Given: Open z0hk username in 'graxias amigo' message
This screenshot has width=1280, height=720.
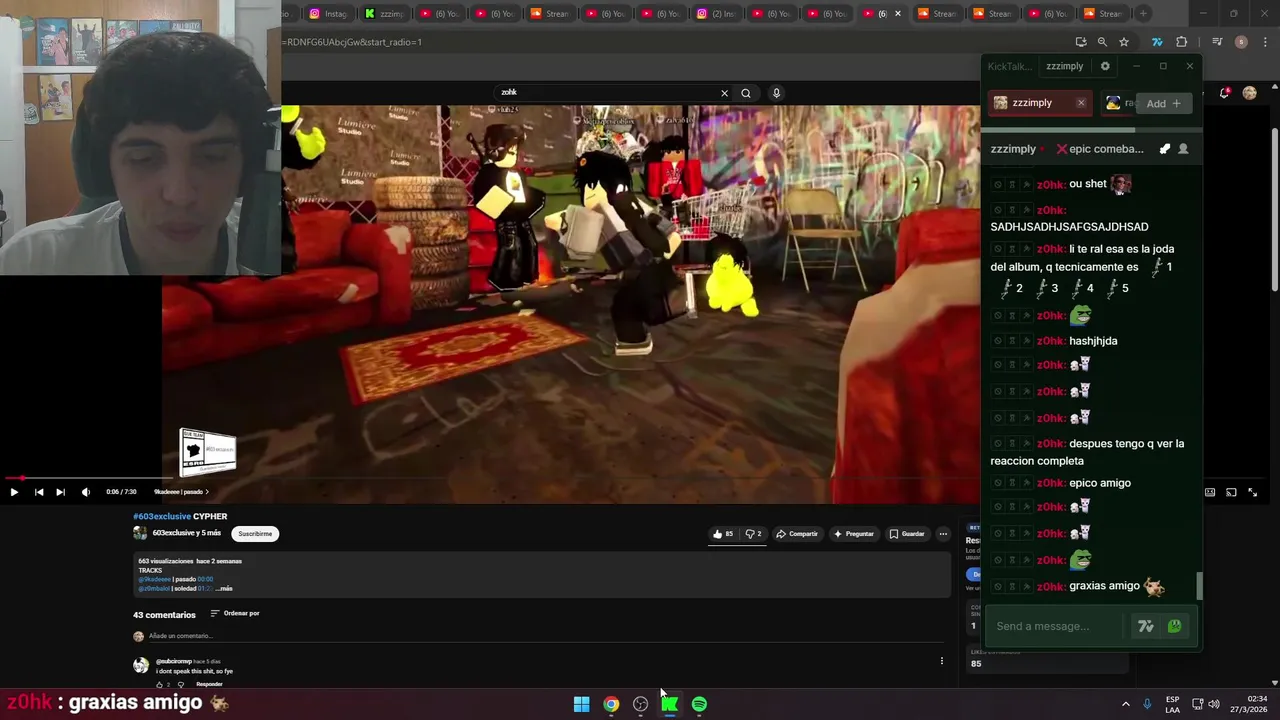Looking at the screenshot, I should (x=1050, y=586).
